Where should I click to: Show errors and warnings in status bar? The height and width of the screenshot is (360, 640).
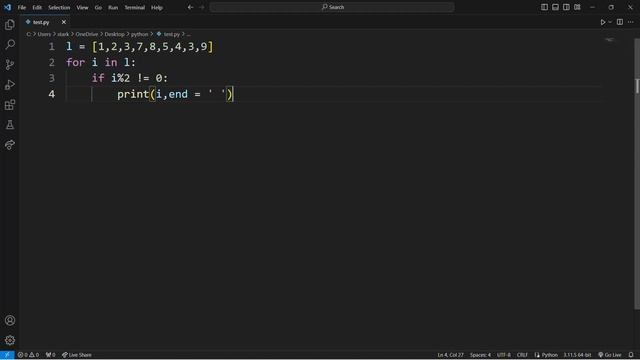click(28, 355)
